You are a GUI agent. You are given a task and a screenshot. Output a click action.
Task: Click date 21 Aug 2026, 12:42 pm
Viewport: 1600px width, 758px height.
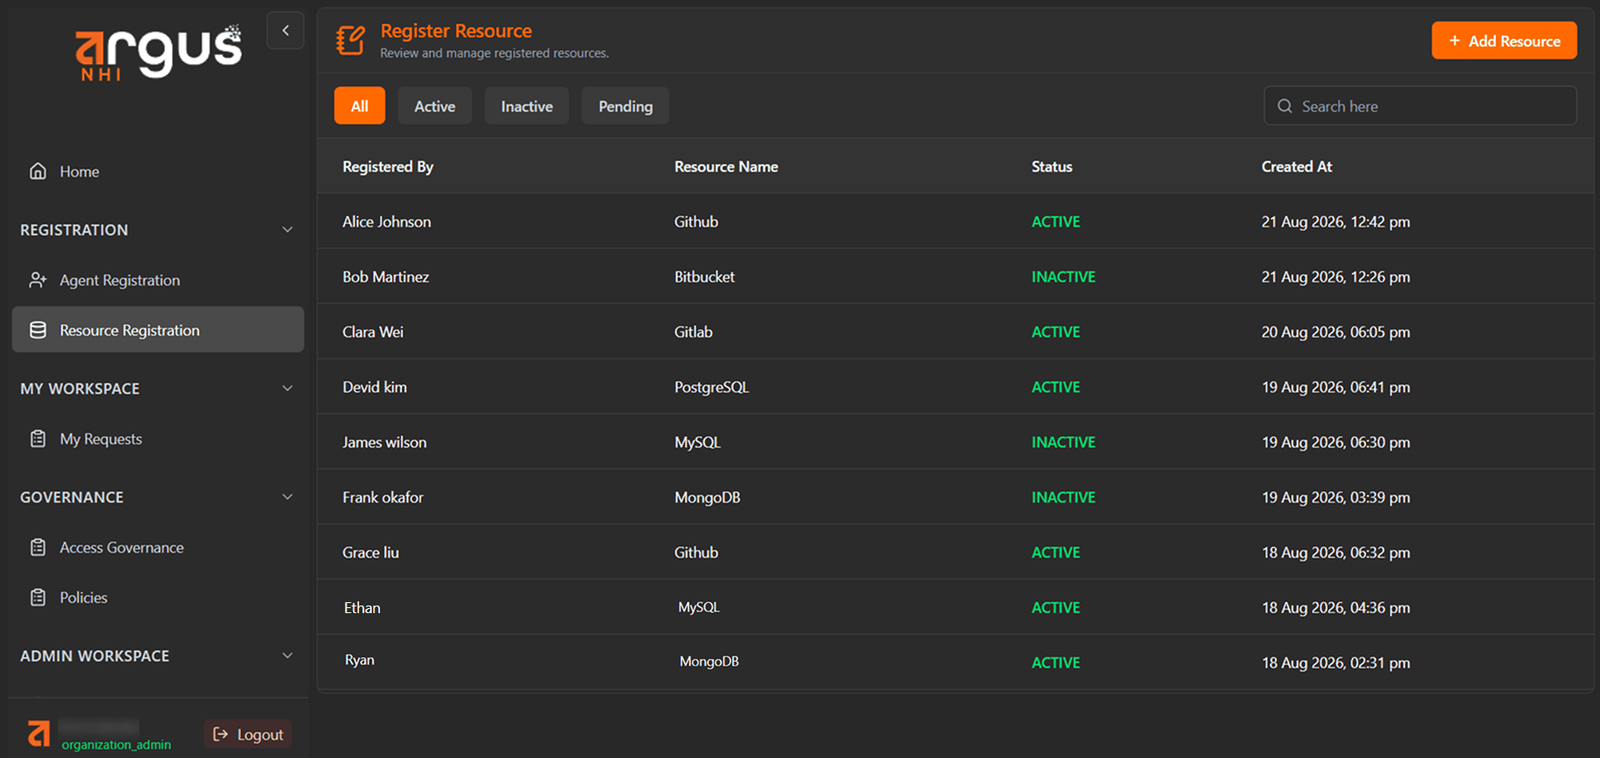coord(1336,222)
